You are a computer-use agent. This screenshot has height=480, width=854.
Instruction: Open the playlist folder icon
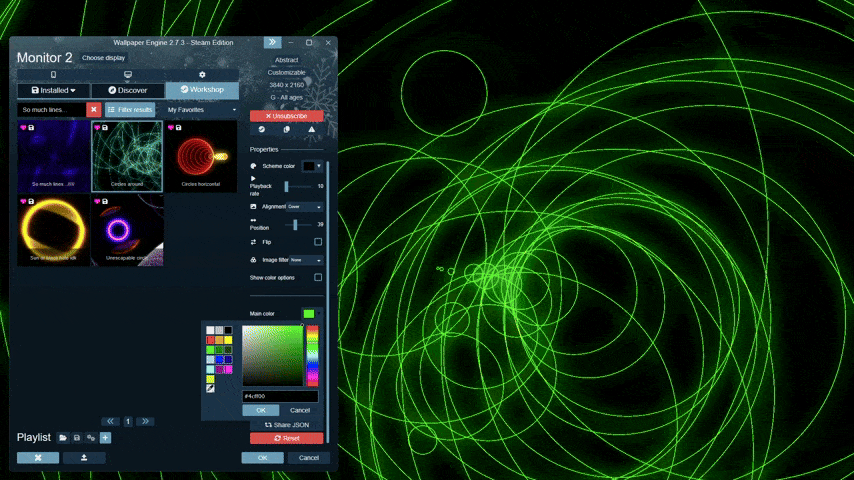click(63, 438)
